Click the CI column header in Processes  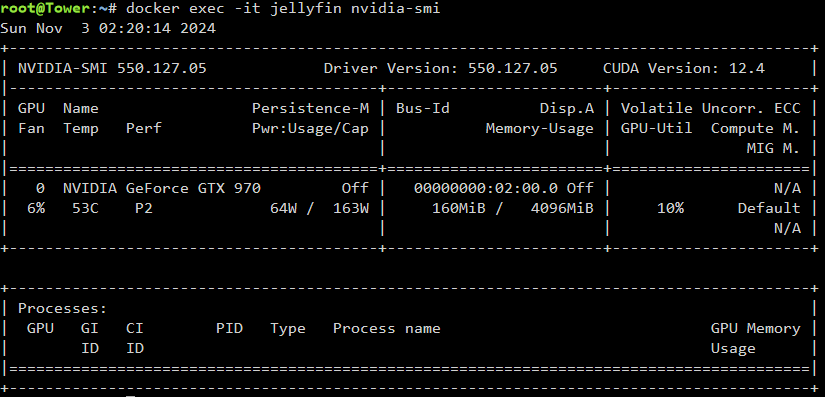pyautogui.click(x=135, y=329)
